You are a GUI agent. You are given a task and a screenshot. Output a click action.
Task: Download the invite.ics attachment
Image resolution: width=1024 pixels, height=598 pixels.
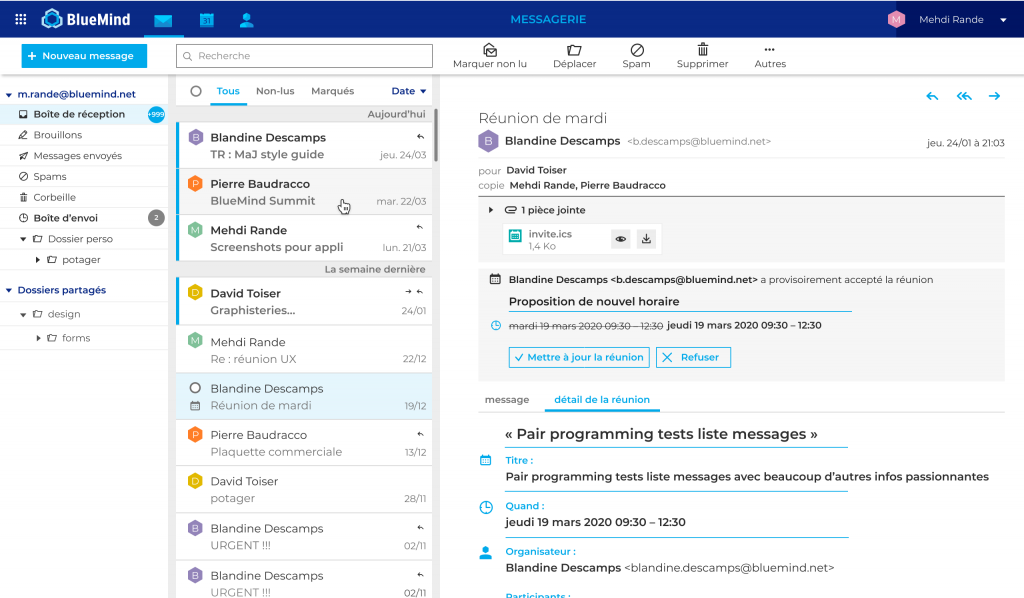646,239
